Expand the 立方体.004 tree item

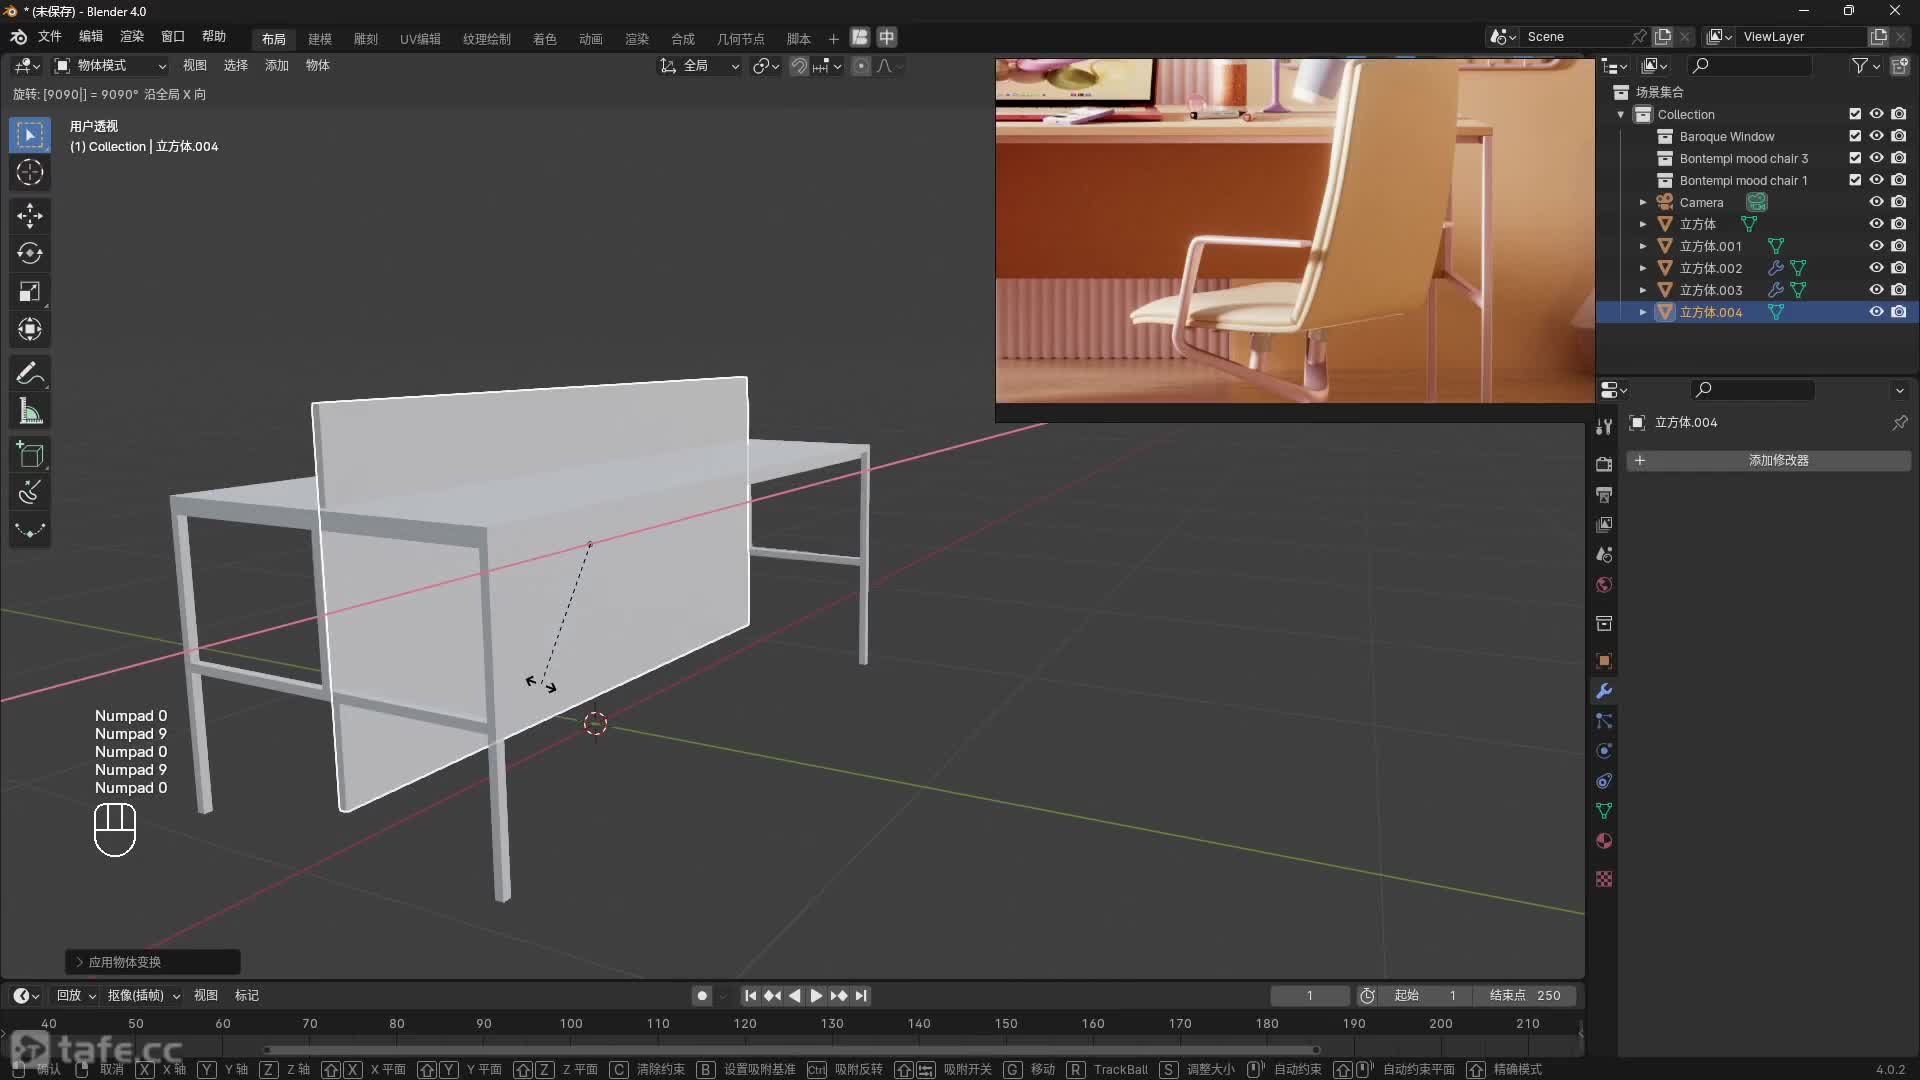pos(1642,312)
